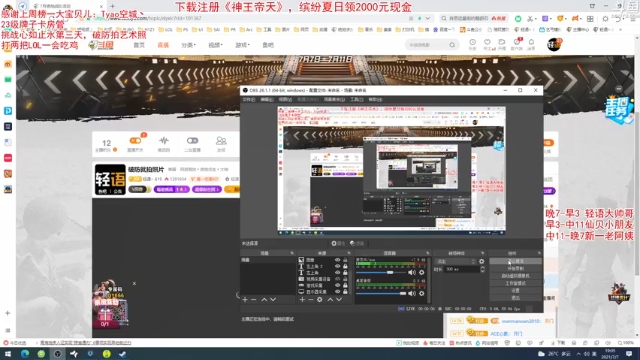Enable Studio Mode in OBS Controls
Viewport: 640px width, 360px height.
[x=516, y=283]
